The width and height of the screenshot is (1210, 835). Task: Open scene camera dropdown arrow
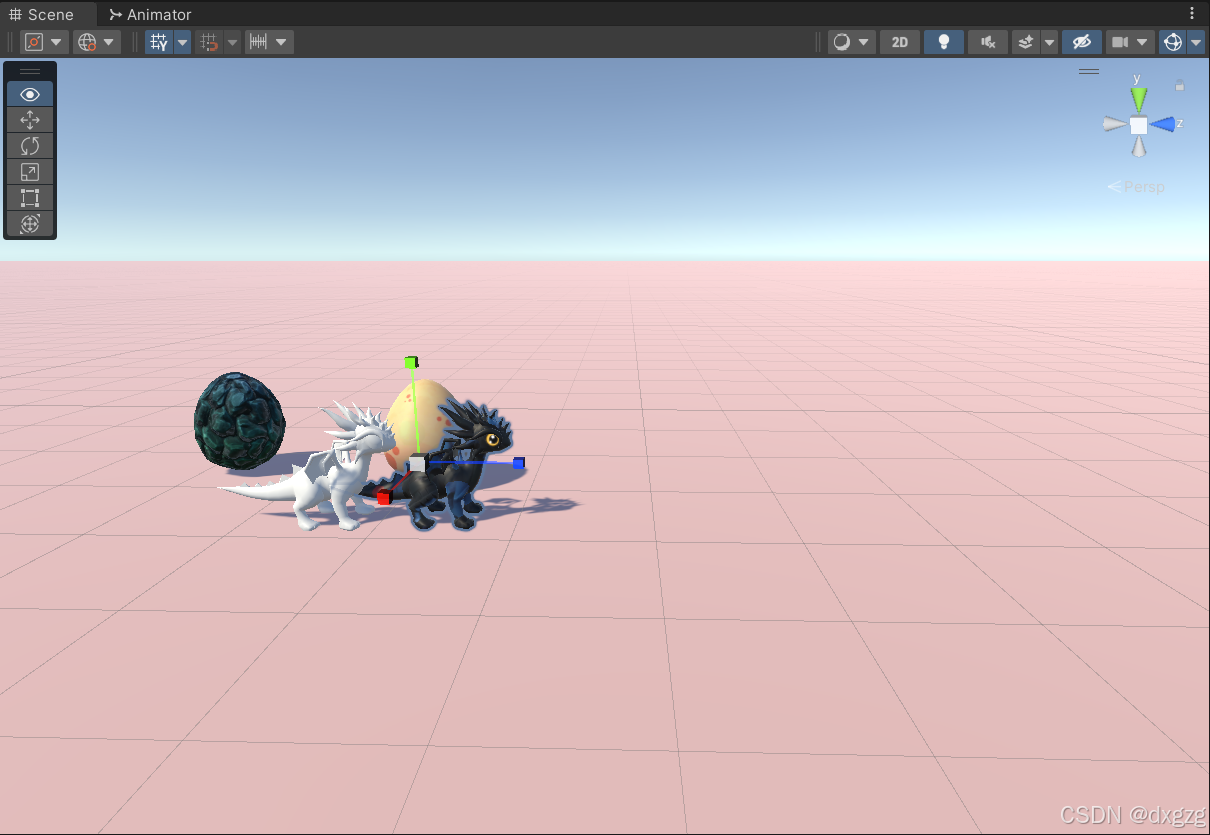pos(1143,42)
